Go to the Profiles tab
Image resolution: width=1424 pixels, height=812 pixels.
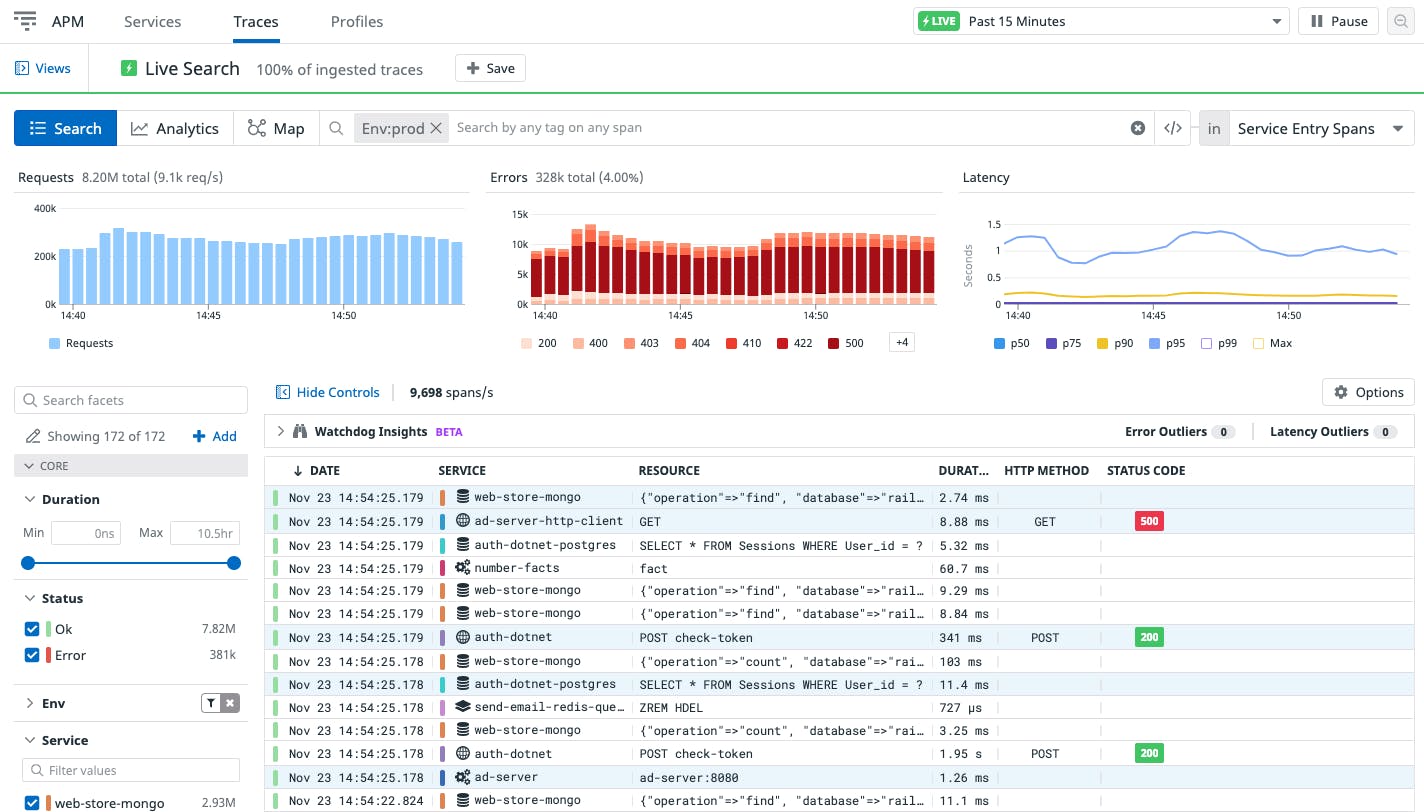click(356, 21)
